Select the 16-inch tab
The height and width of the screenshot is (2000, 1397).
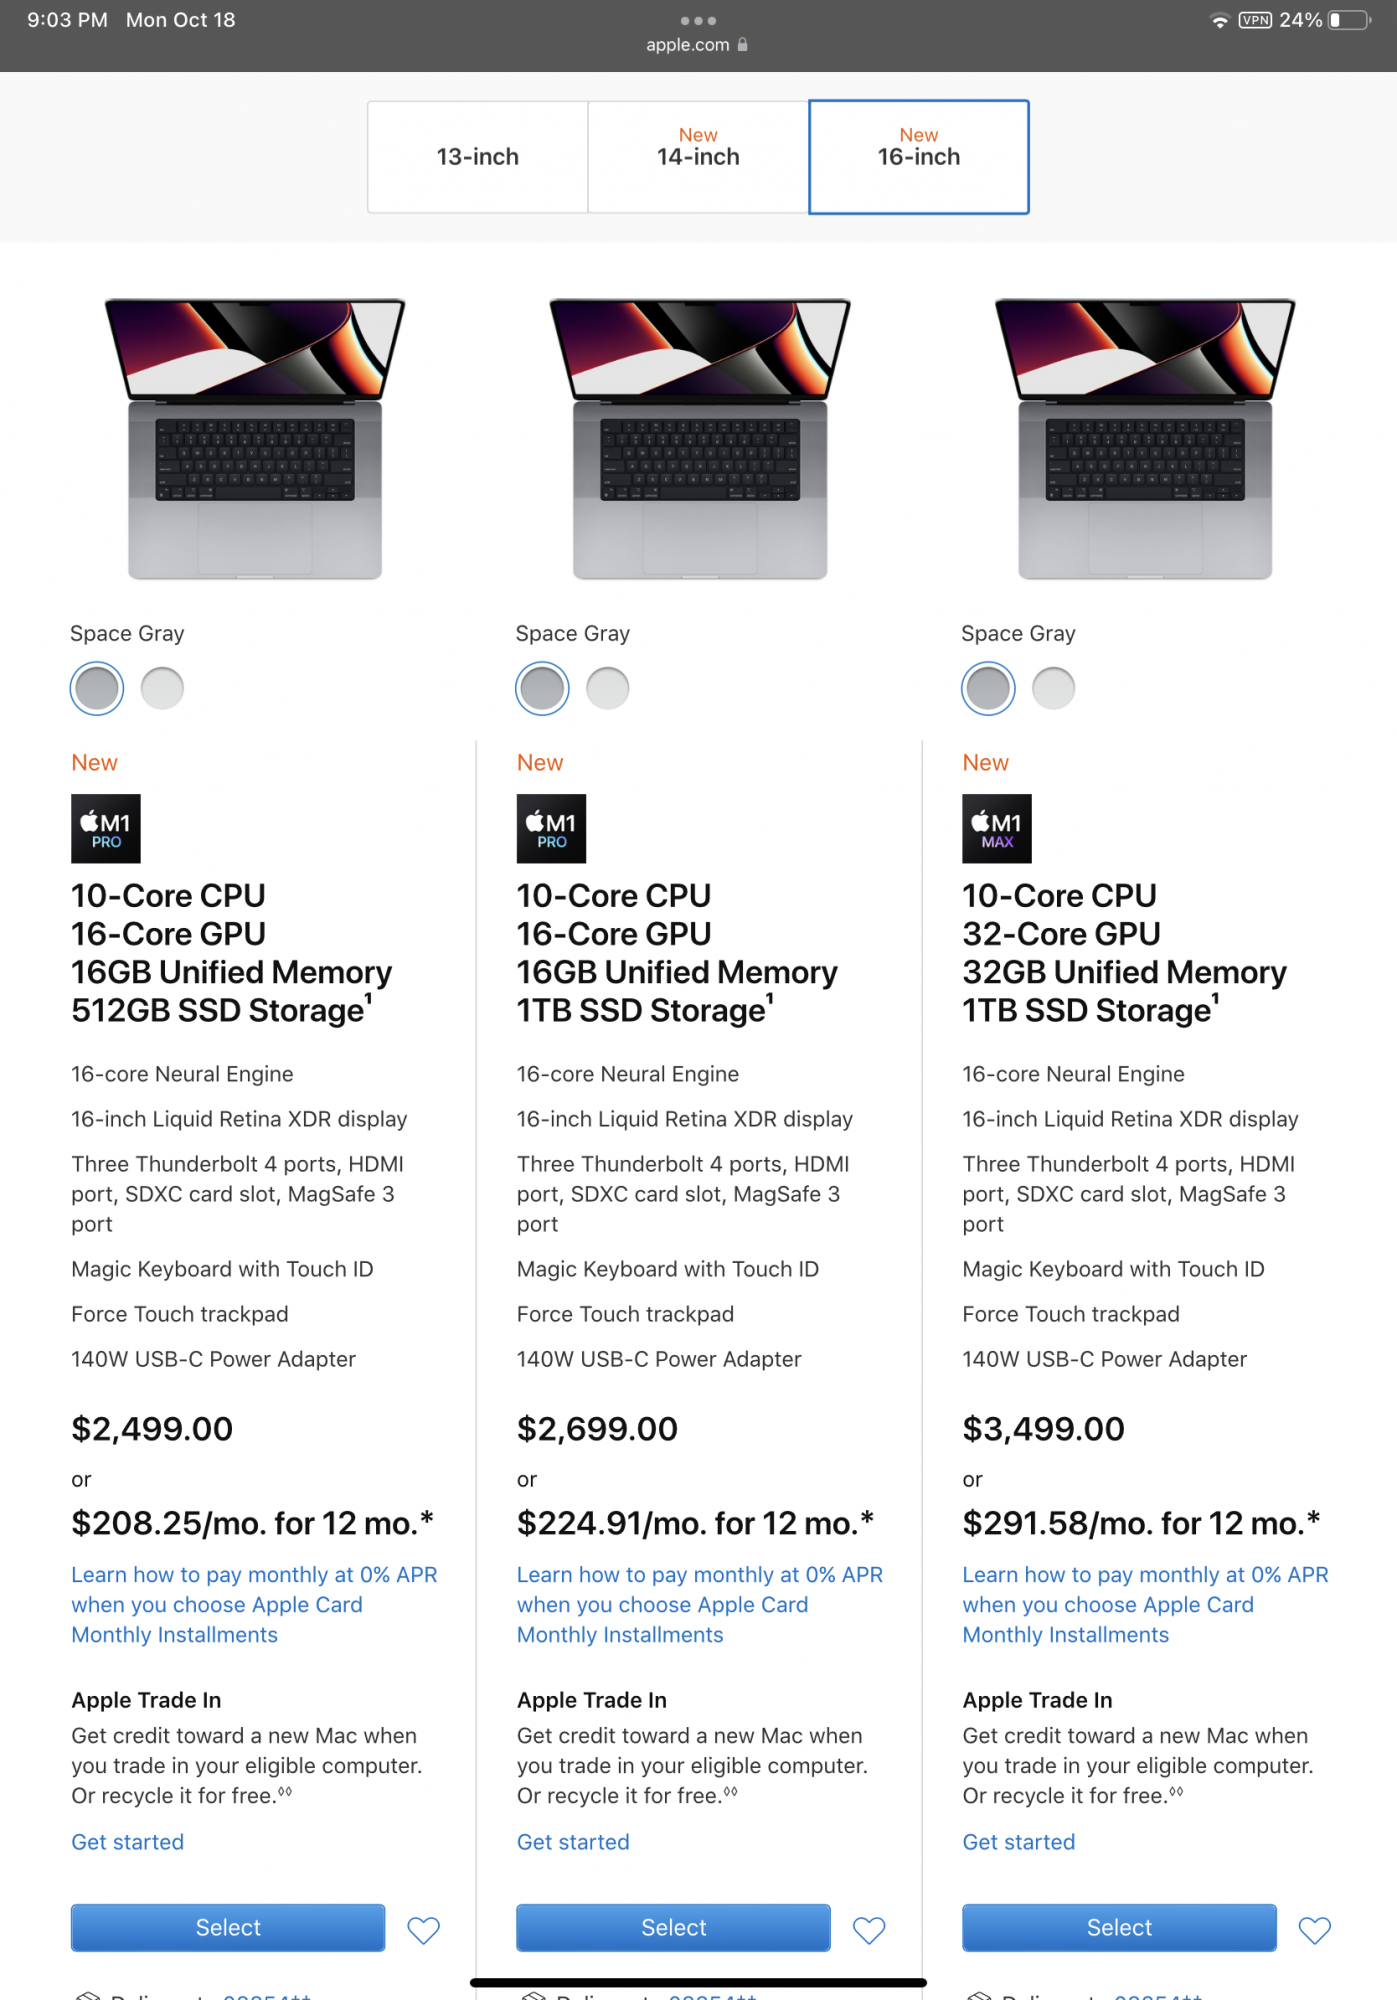(918, 157)
